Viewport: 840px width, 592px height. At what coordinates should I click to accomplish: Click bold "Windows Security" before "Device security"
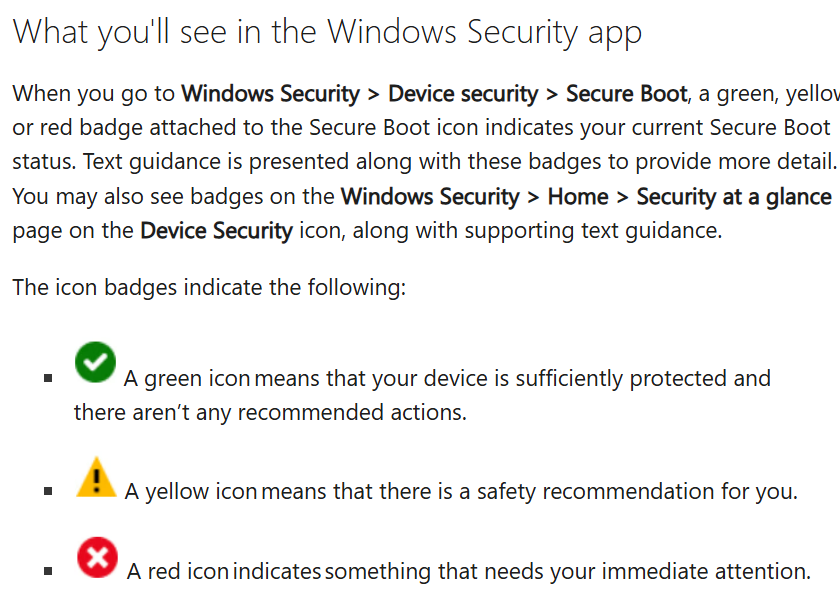pyautogui.click(x=270, y=94)
